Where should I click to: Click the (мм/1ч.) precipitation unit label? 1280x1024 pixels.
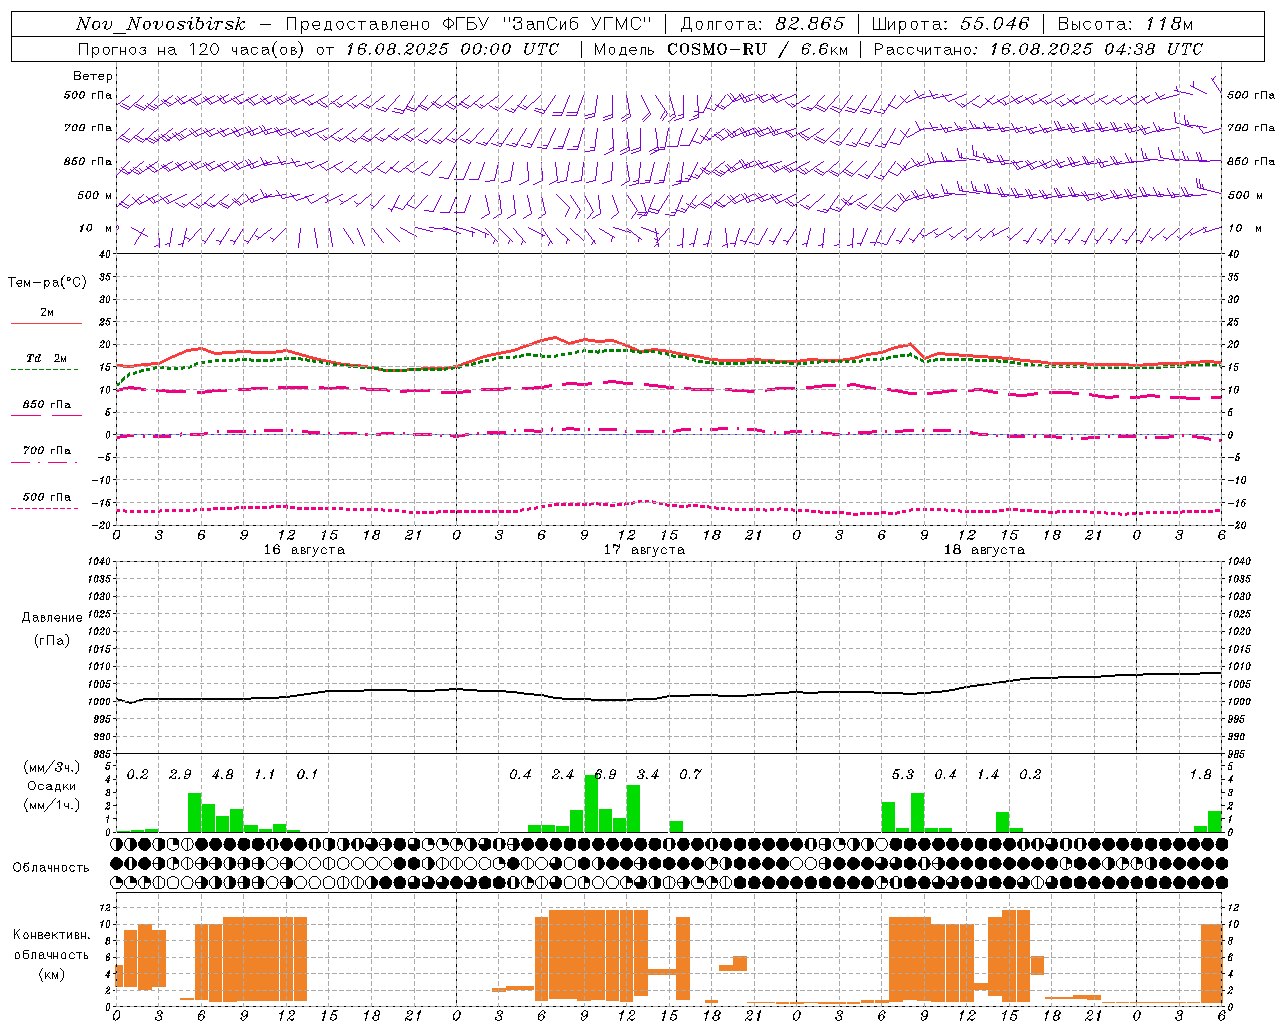pos(50,806)
